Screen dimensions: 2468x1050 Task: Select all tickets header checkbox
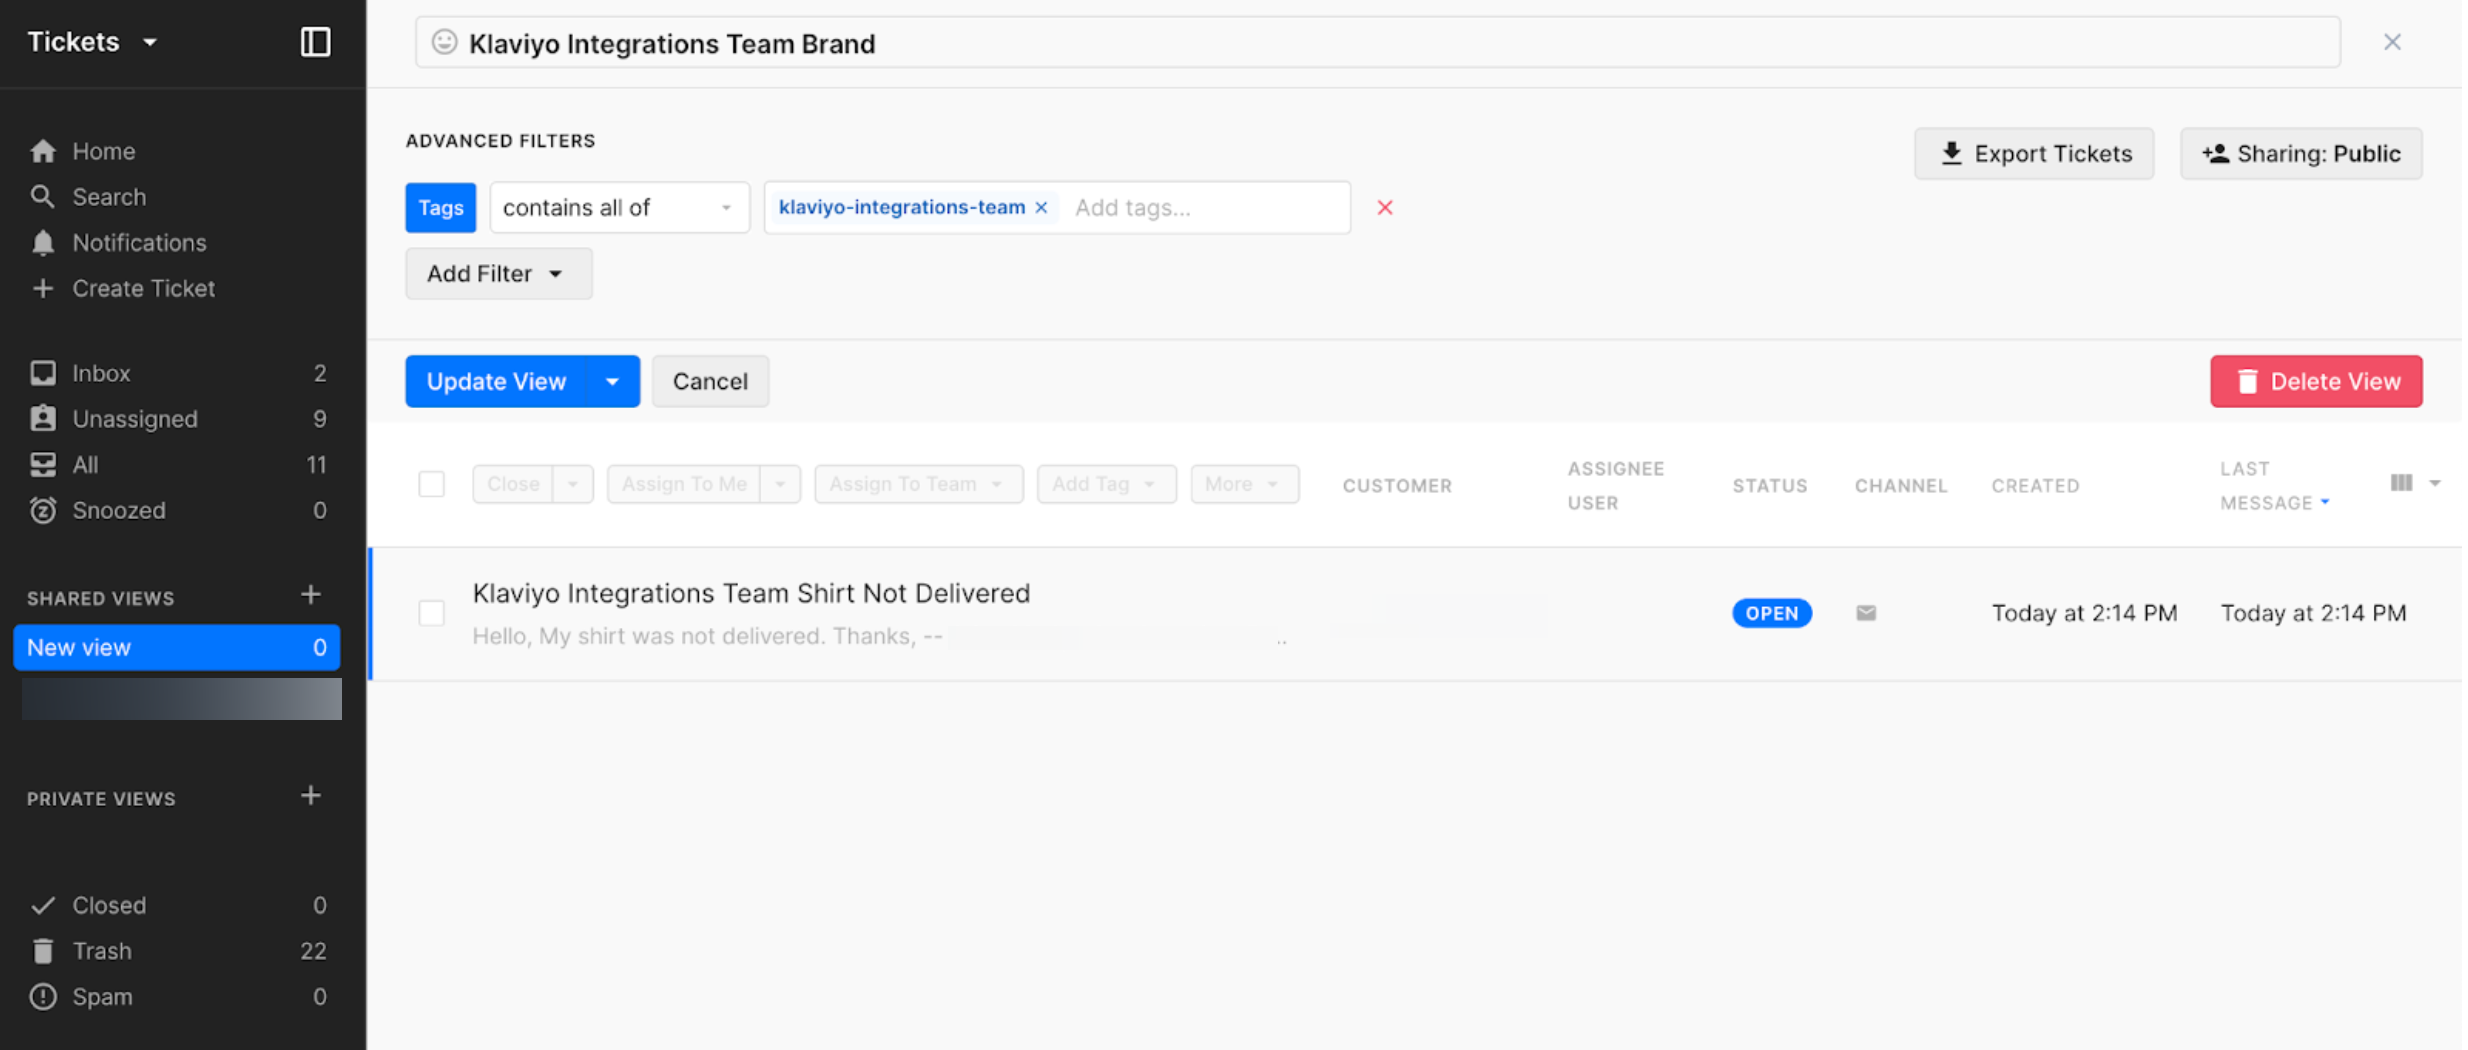(431, 484)
